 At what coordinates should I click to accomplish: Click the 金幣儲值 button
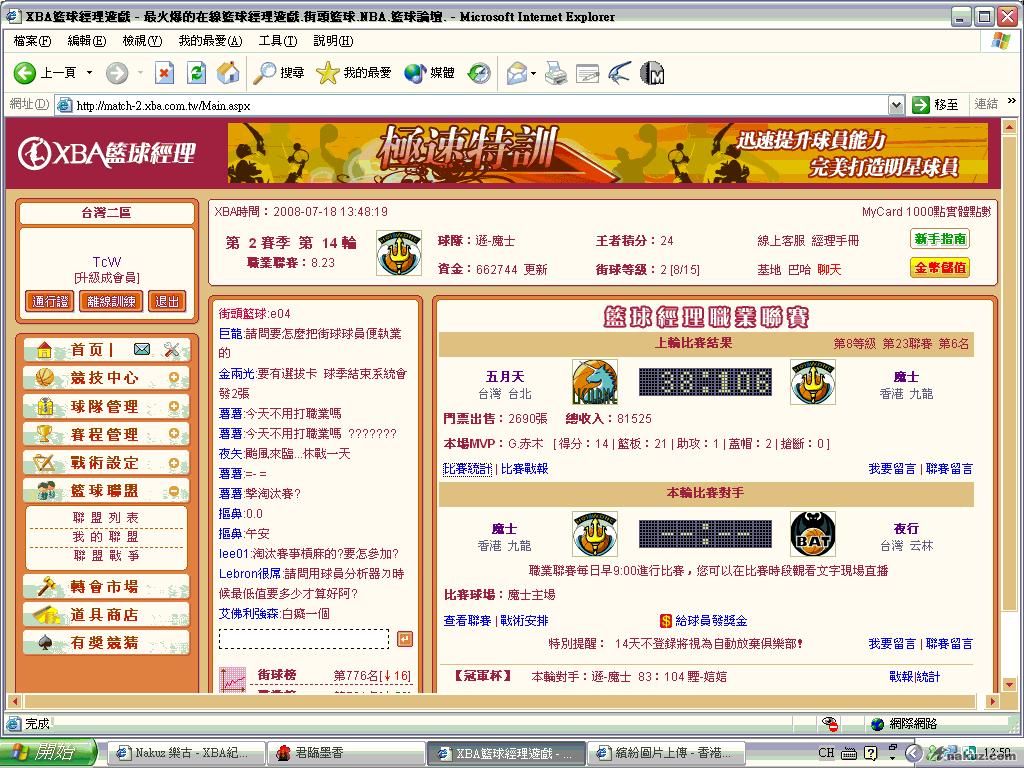click(x=940, y=268)
